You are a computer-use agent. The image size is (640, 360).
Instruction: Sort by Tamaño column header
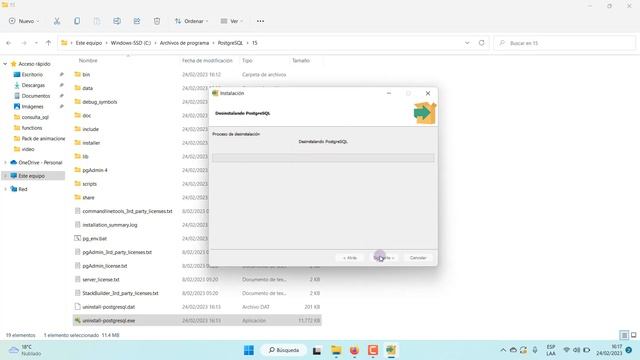[301, 60]
